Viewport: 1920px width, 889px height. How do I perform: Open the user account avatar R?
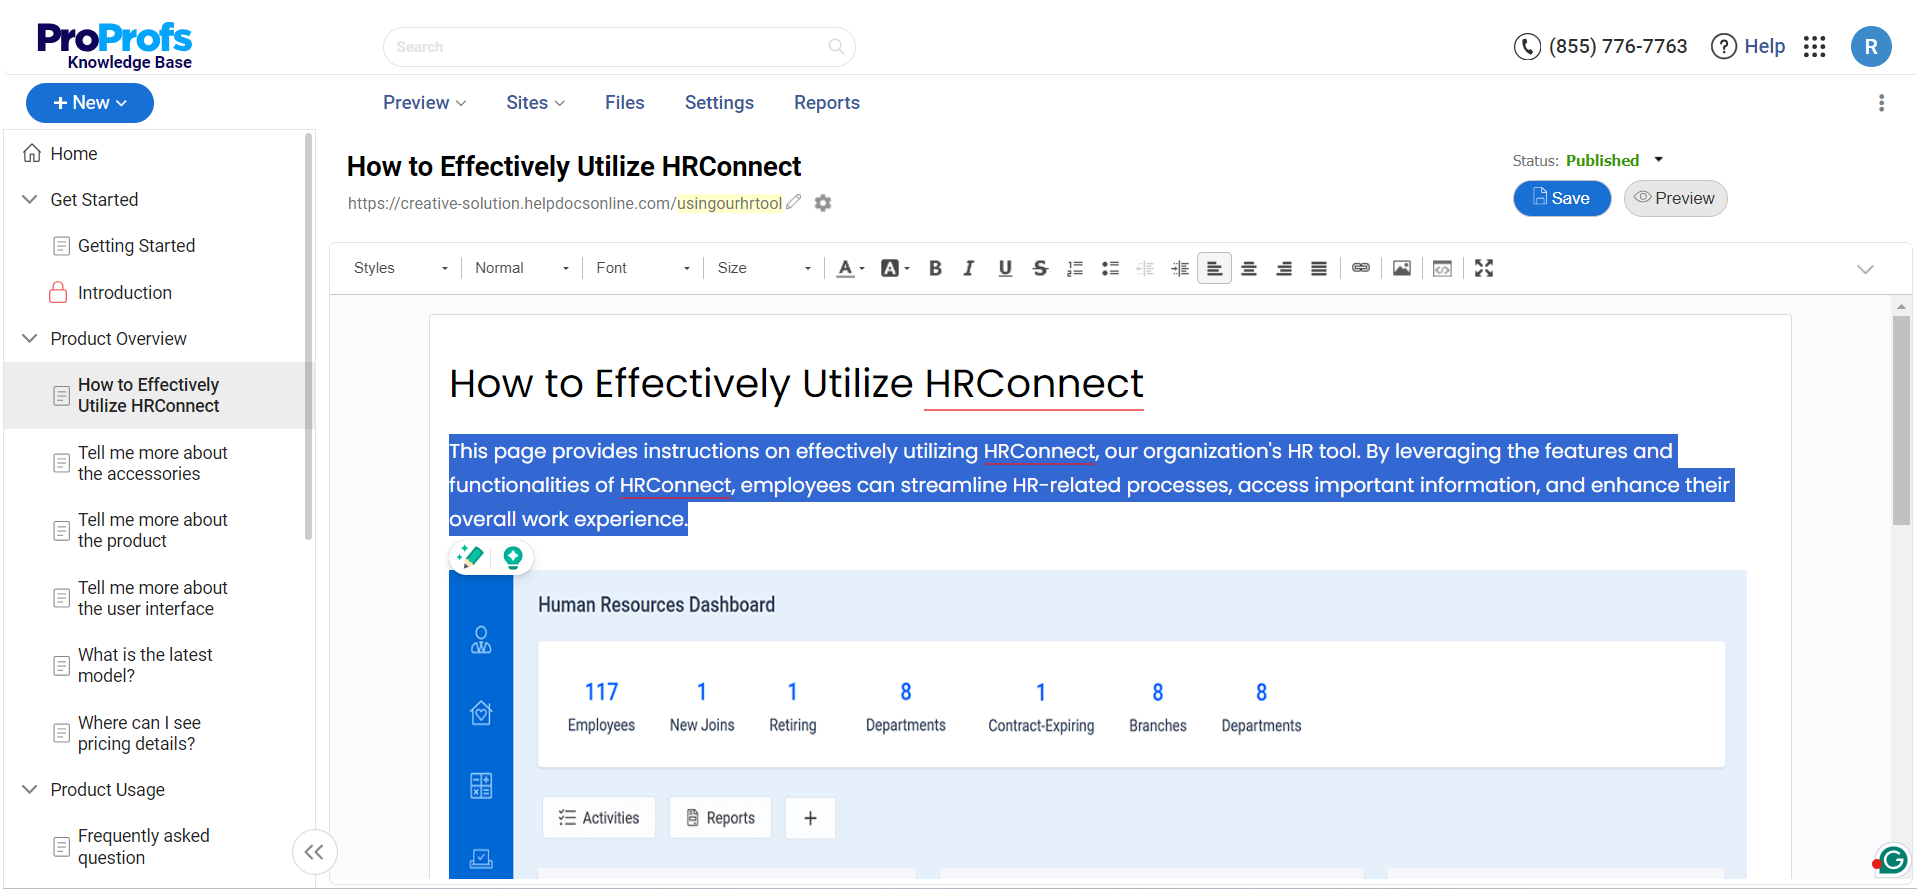pos(1871,47)
